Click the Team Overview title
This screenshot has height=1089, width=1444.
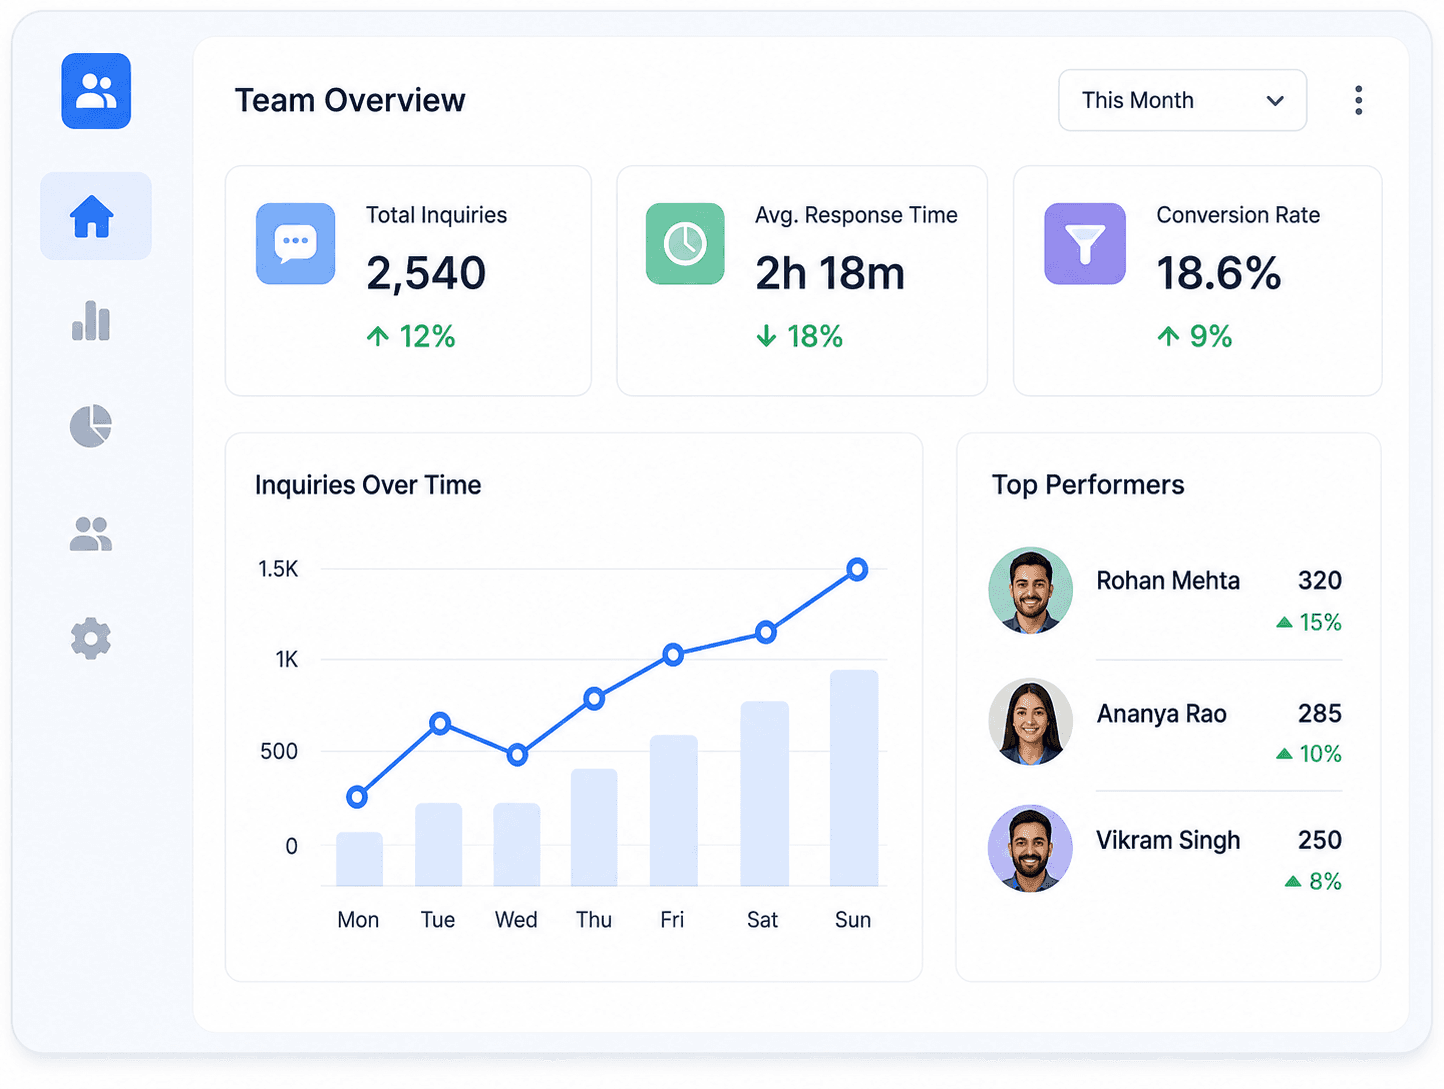[350, 101]
